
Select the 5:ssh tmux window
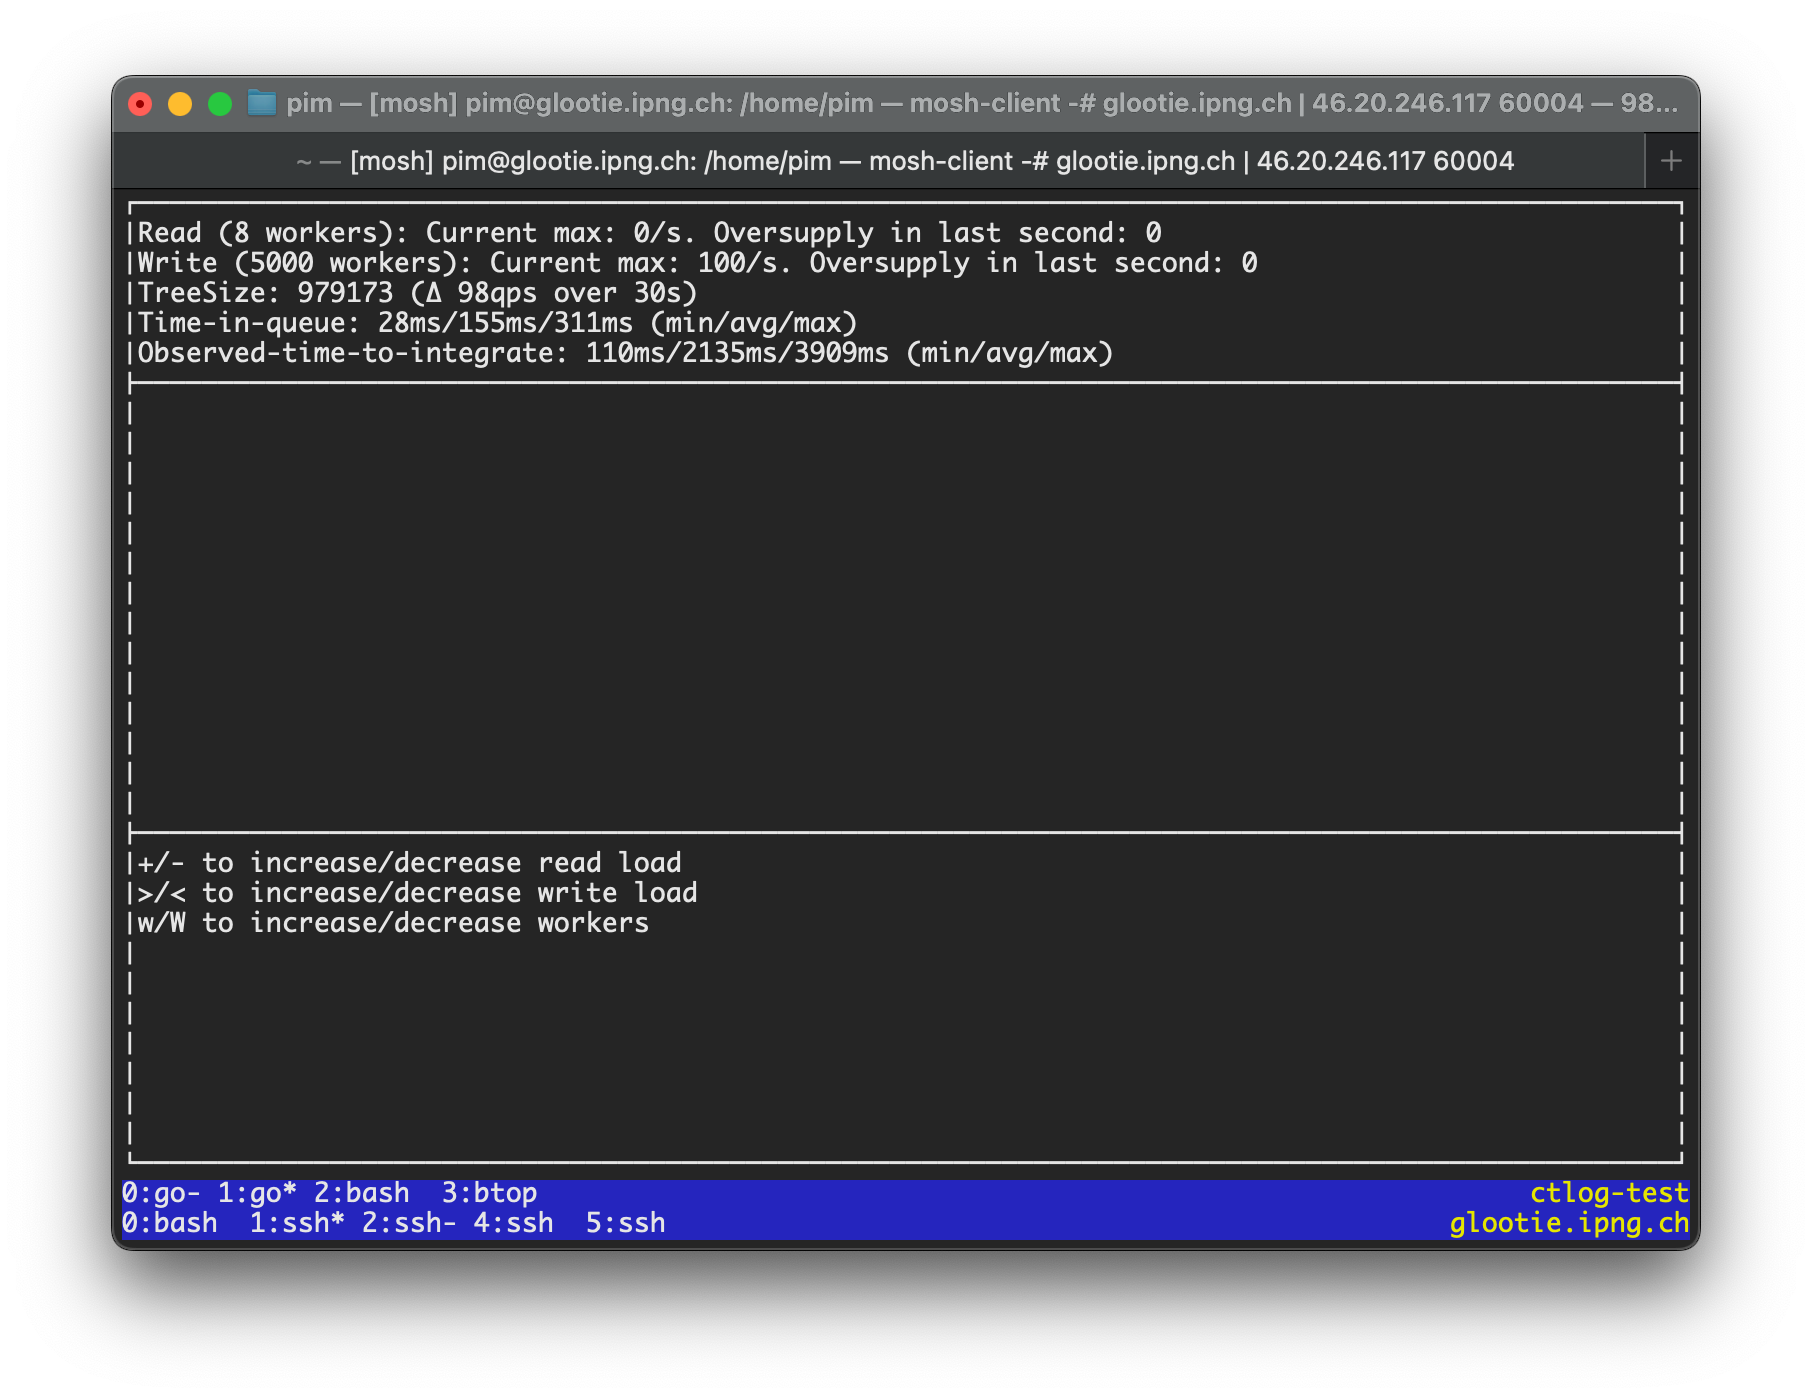coord(625,1223)
